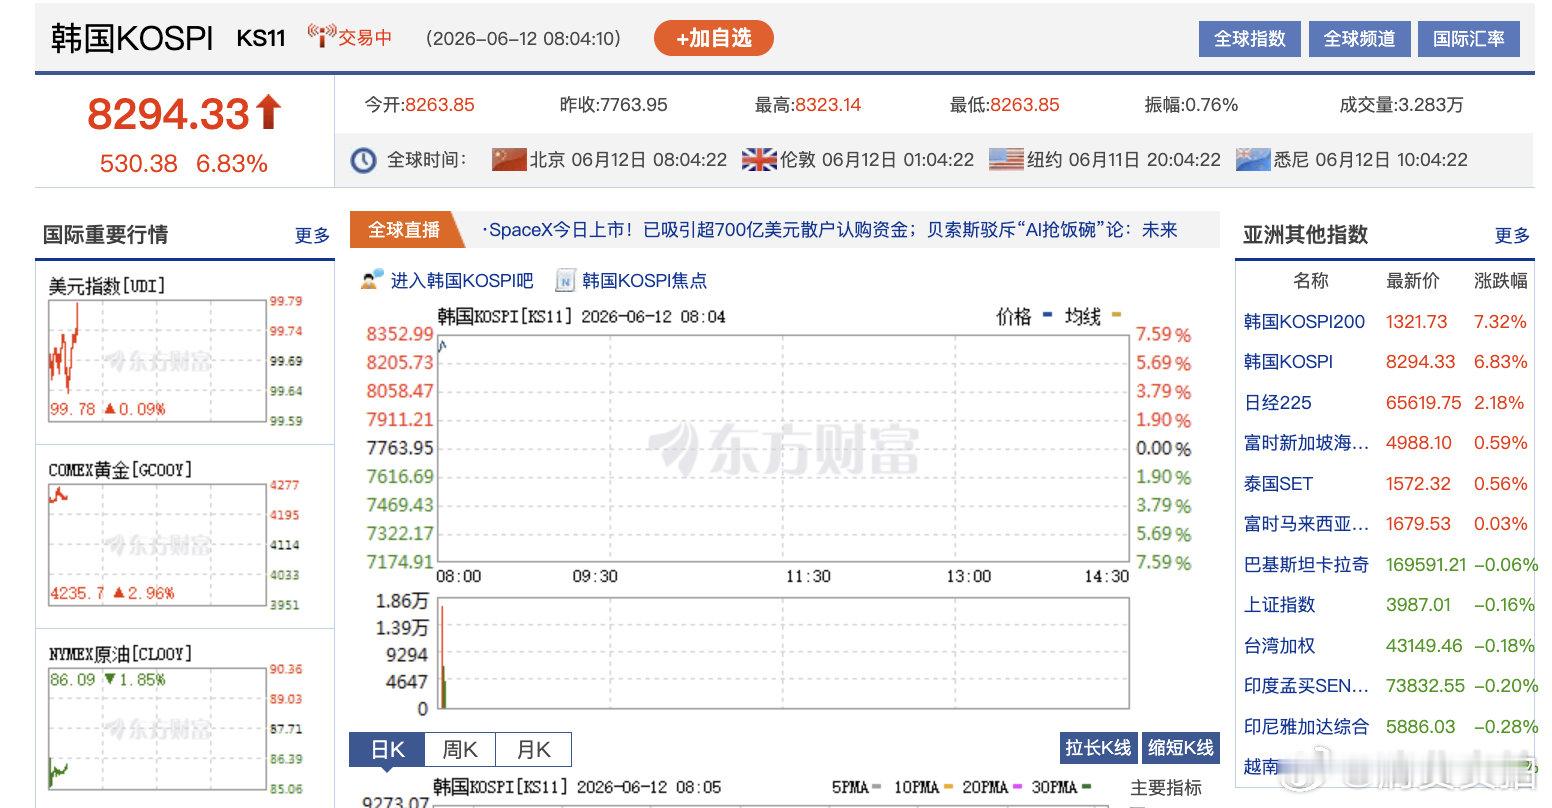Open the 富时马来西亚… index link
This screenshot has height=808, width=1552.
pos(1306,524)
